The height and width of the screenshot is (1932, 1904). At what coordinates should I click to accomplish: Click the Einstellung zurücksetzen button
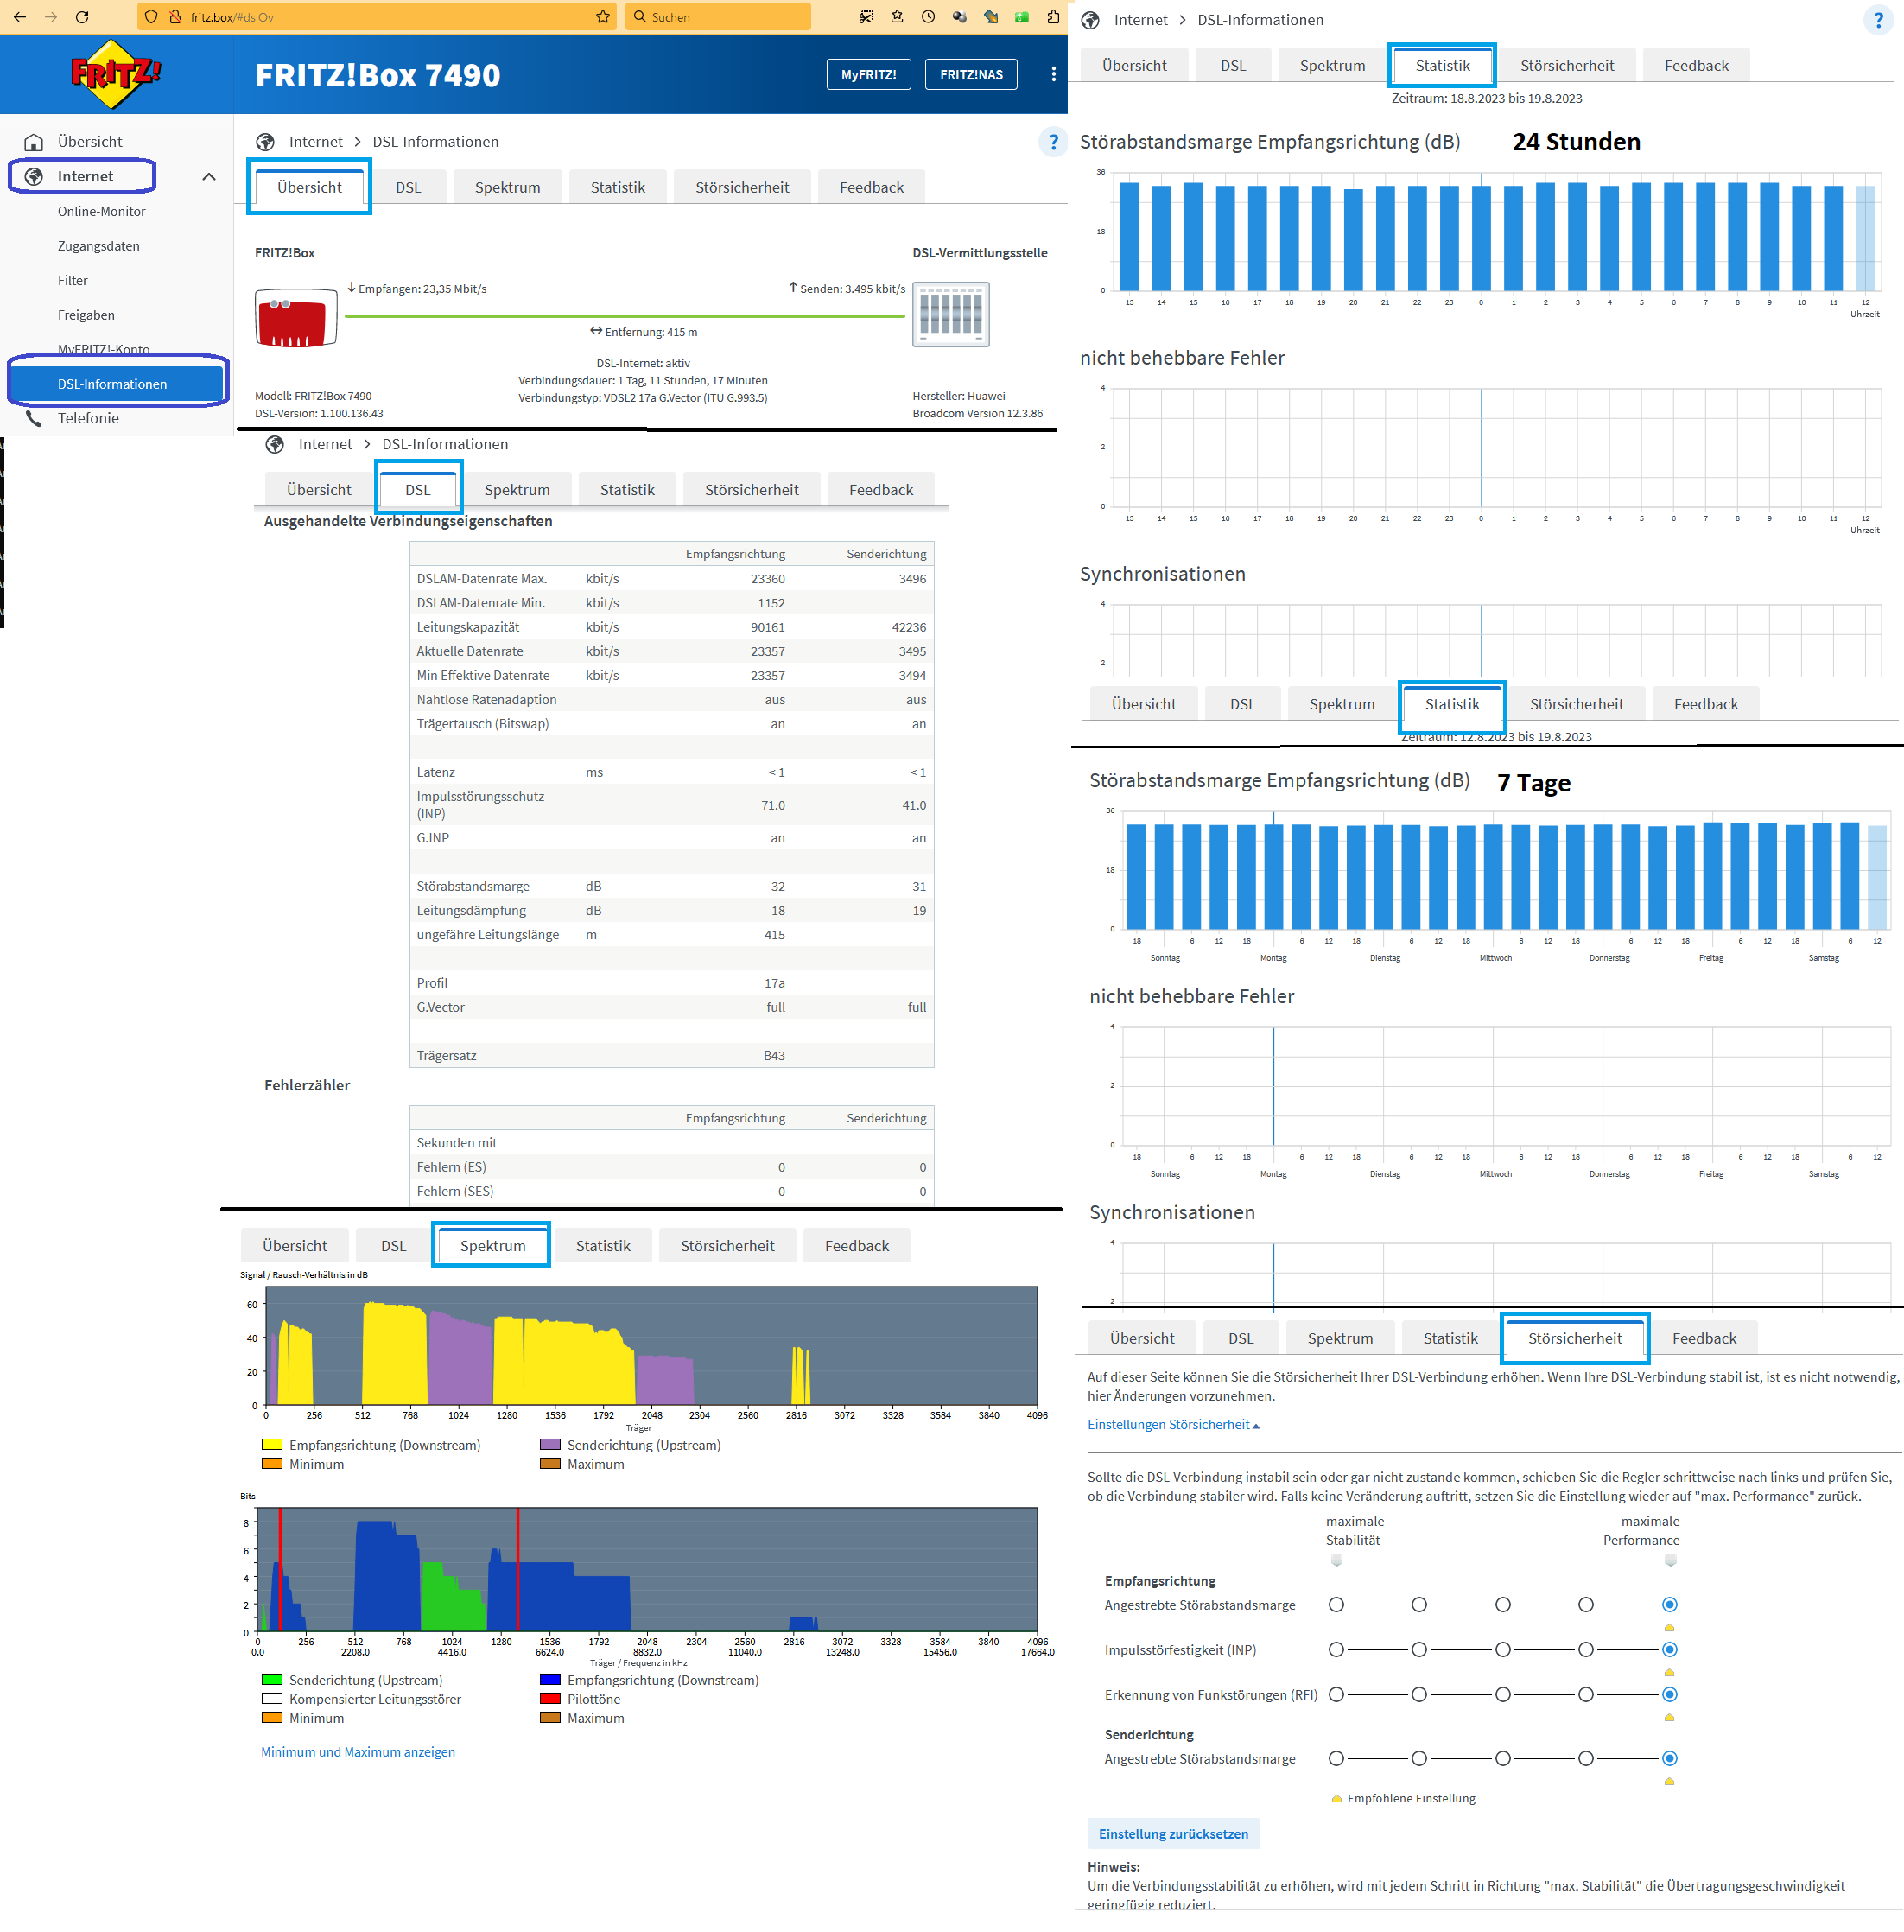[x=1172, y=1833]
